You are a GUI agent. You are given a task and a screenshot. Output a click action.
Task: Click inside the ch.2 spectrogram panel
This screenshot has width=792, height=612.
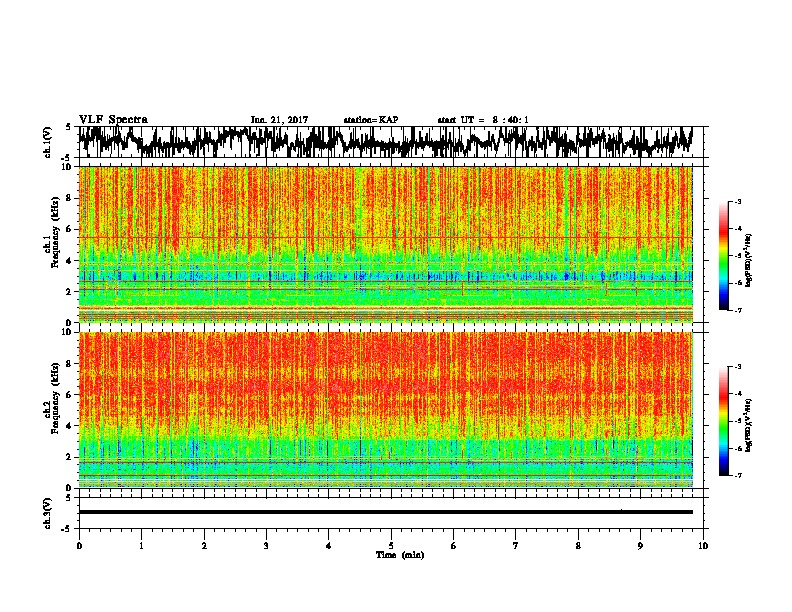[385, 410]
